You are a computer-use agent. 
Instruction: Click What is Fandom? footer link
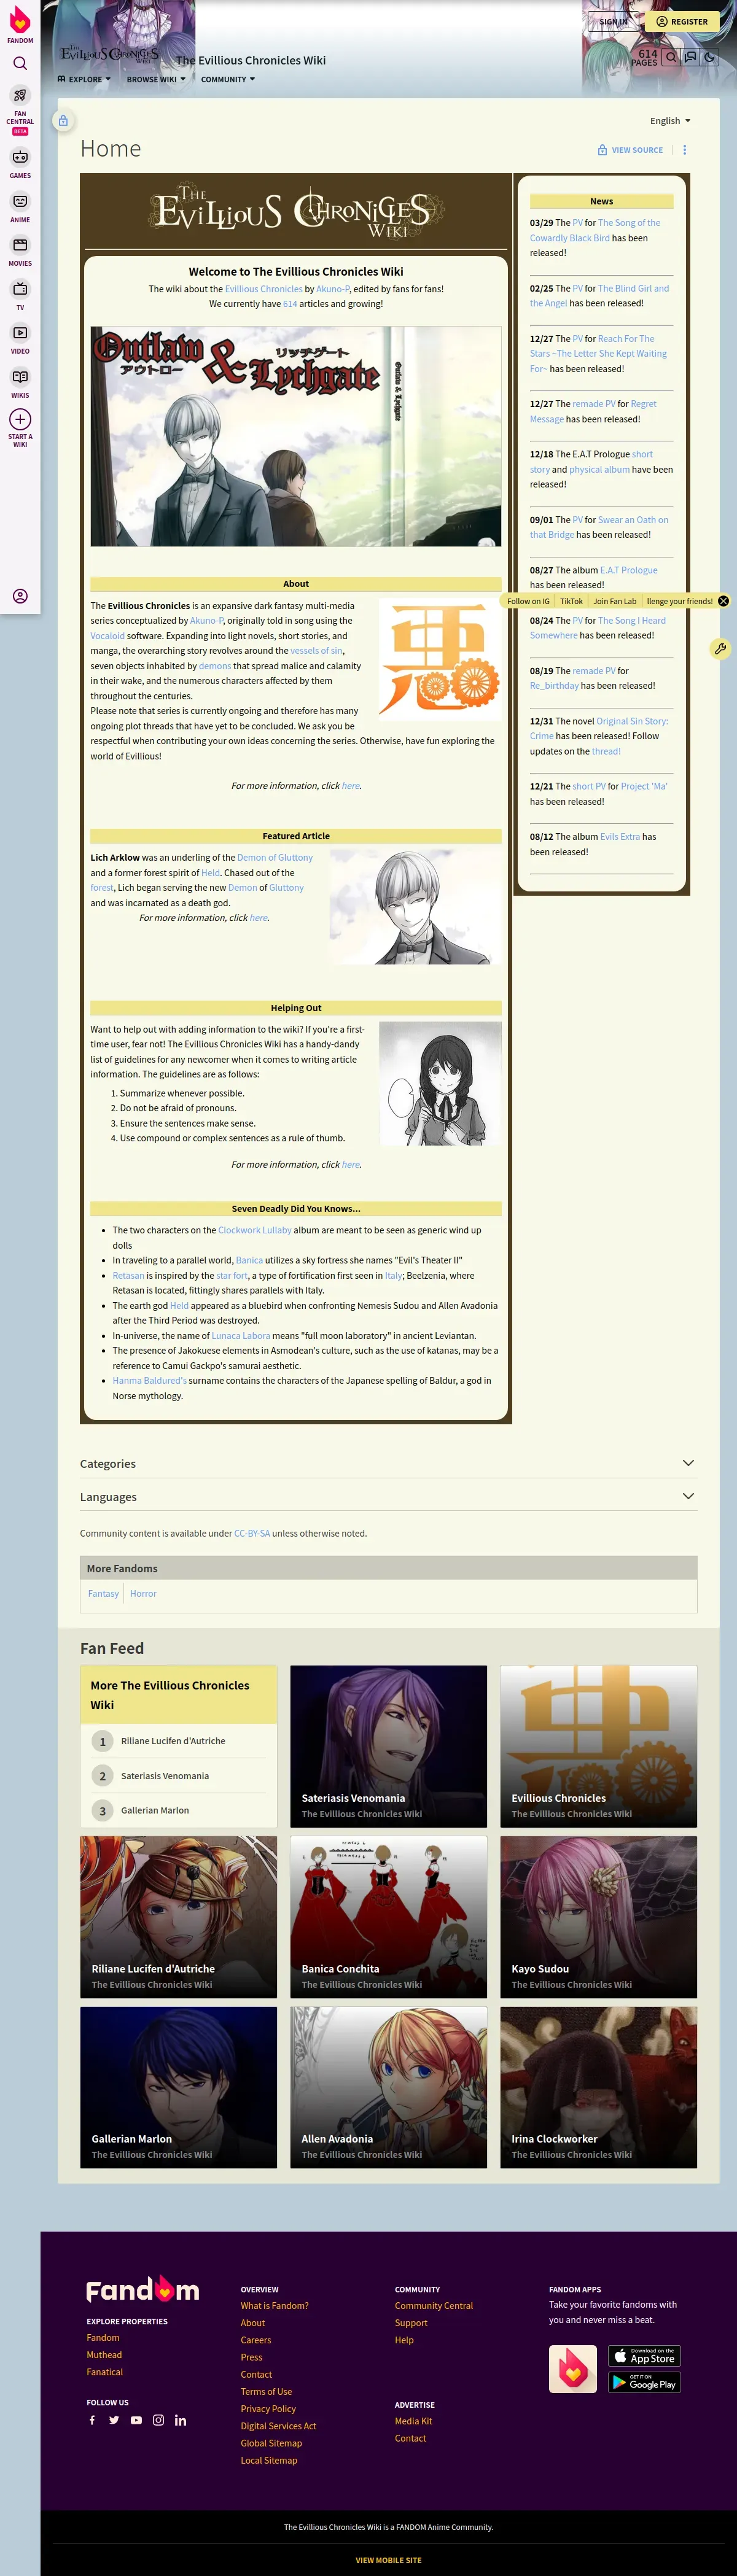click(274, 2305)
